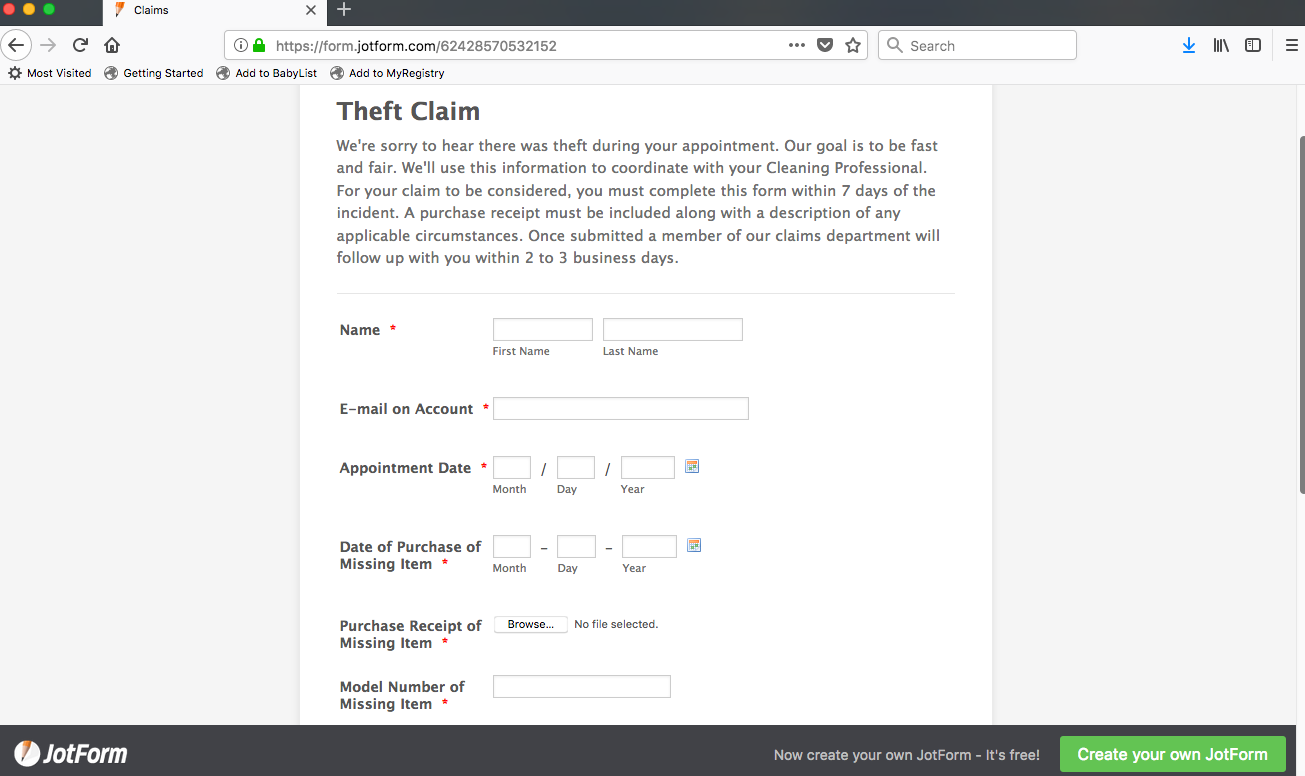Screen dimensions: 1305x776
Task: Click Appointment Date Year field
Action: [x=648, y=467]
